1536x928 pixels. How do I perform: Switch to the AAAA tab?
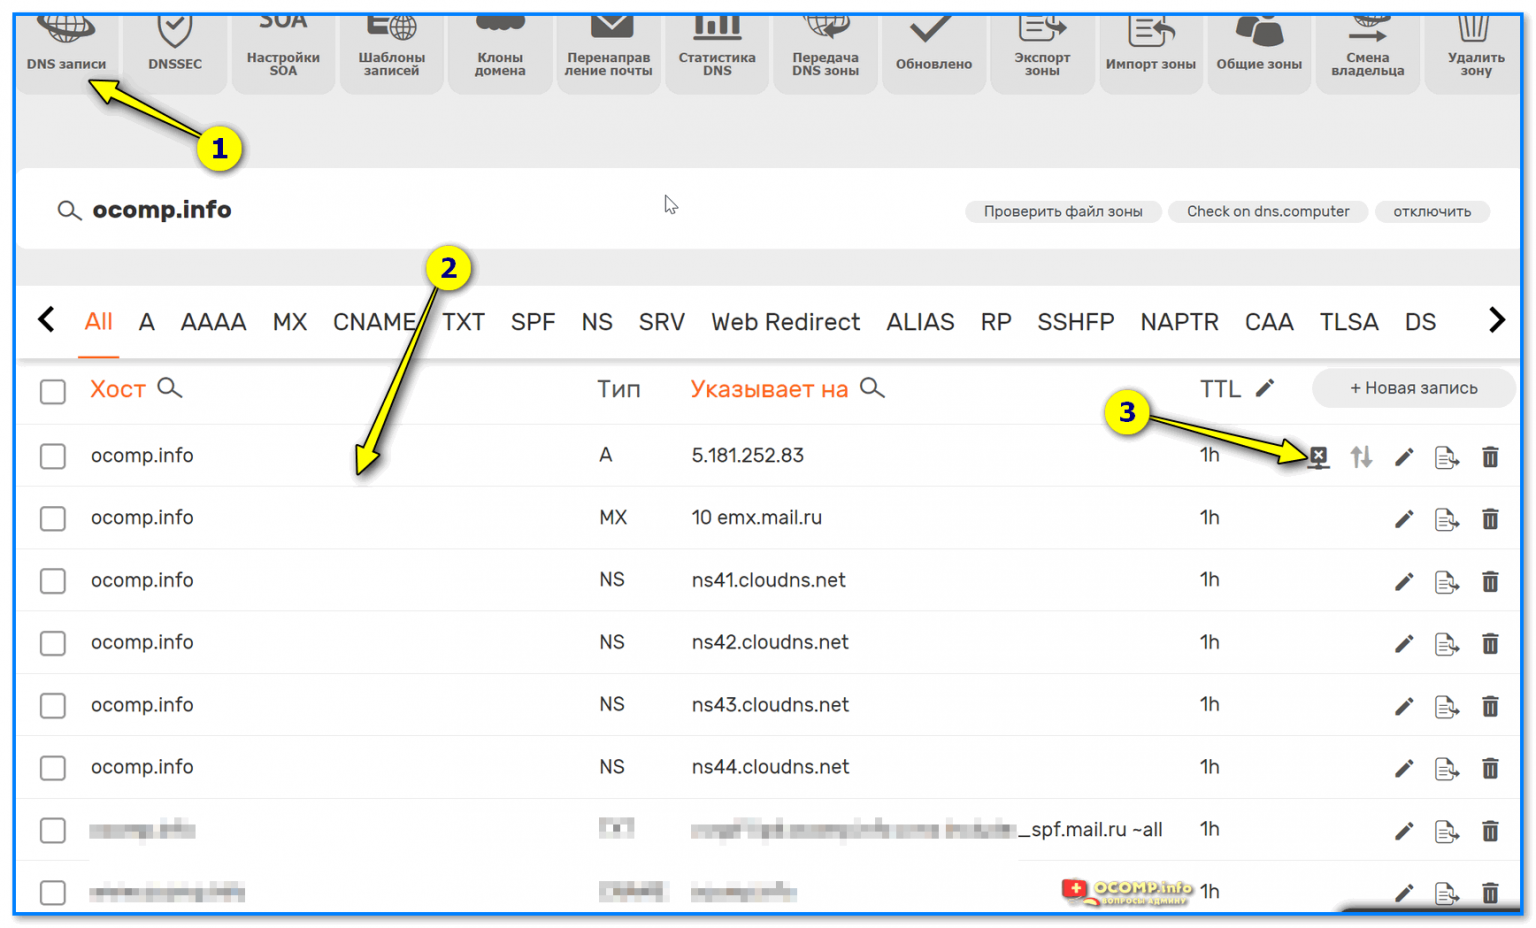coord(213,322)
